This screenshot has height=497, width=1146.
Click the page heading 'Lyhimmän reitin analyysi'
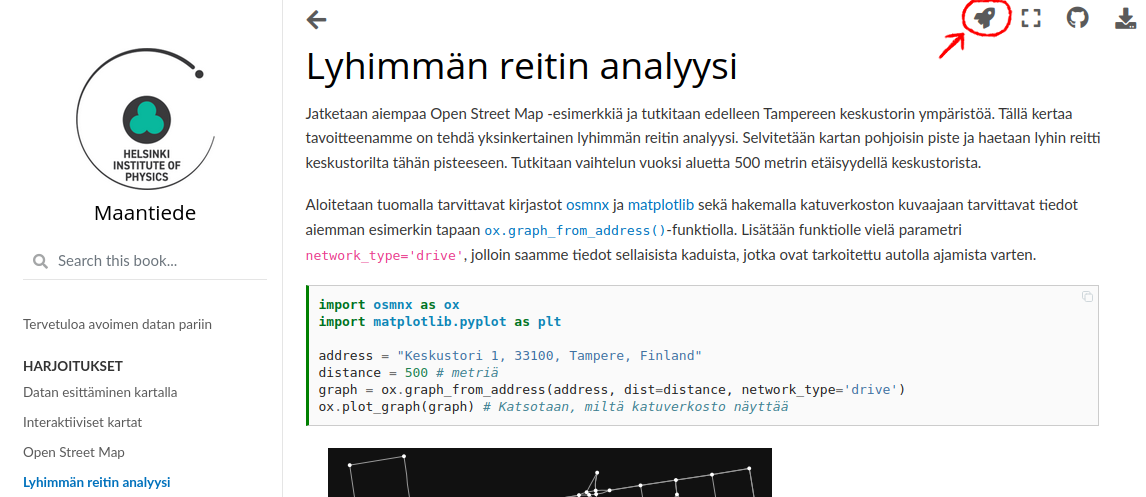click(521, 67)
